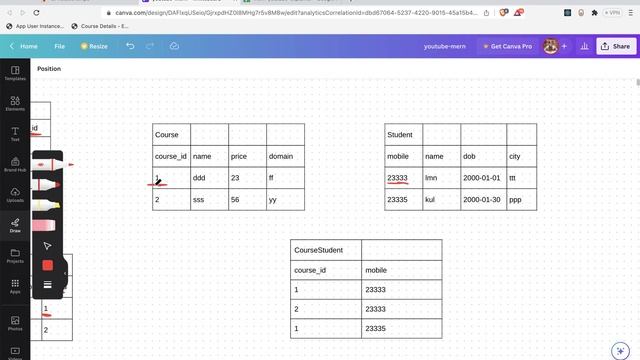Open the browser hamburger menu
This screenshot has width=640, height=360.
click(x=631, y=13)
